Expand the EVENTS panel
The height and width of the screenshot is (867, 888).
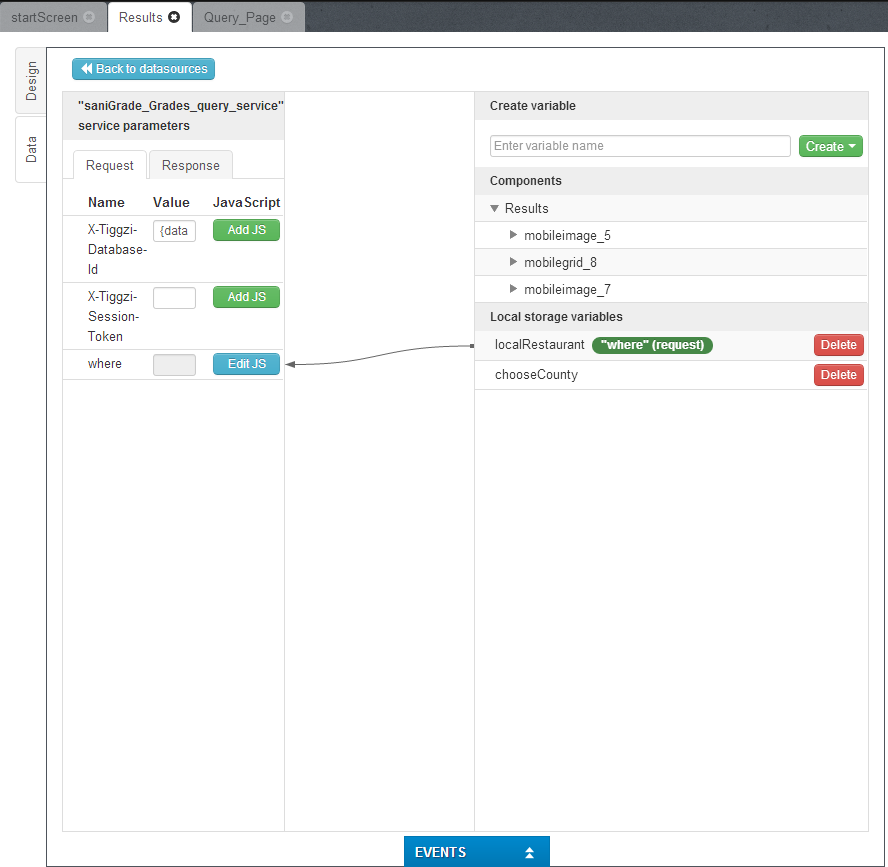coord(476,852)
